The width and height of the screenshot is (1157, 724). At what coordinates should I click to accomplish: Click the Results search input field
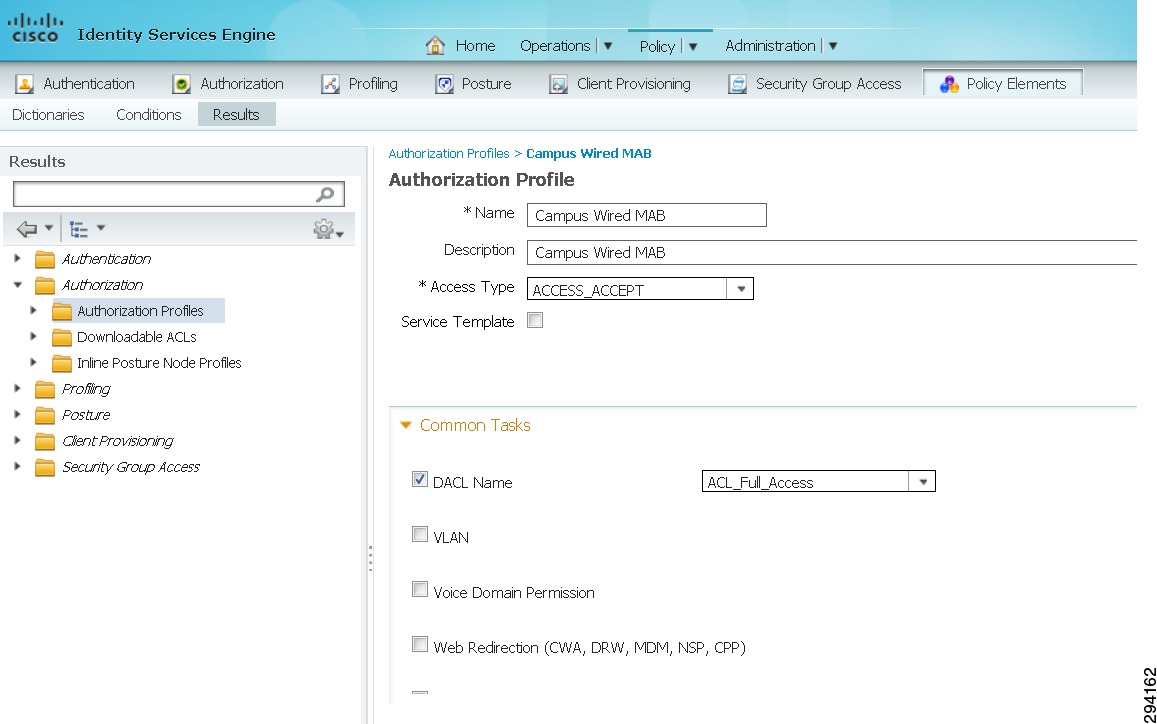pos(179,194)
